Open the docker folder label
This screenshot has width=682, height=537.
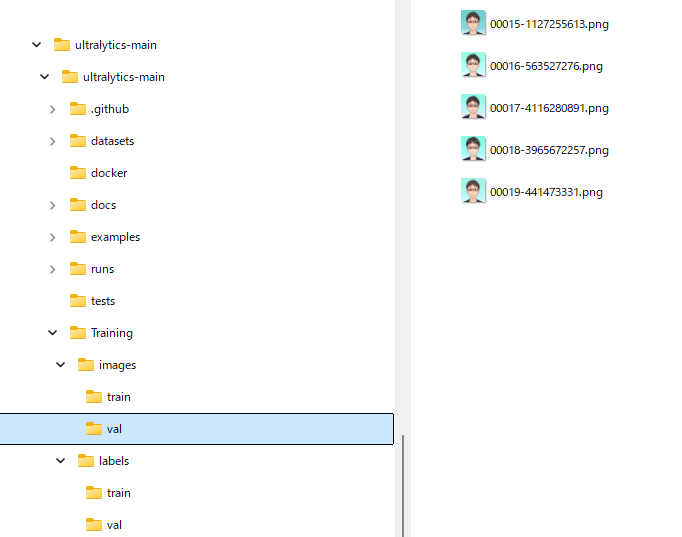109,173
